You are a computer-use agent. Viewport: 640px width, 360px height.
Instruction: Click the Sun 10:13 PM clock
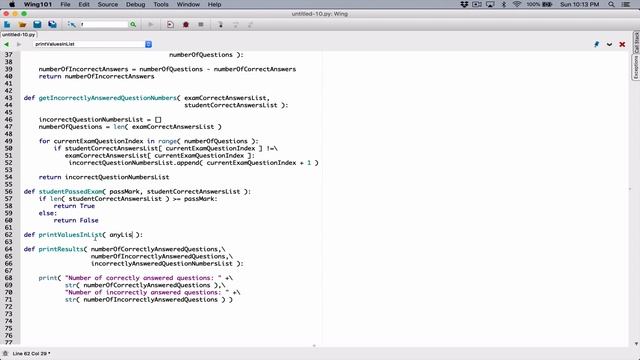[580, 4]
